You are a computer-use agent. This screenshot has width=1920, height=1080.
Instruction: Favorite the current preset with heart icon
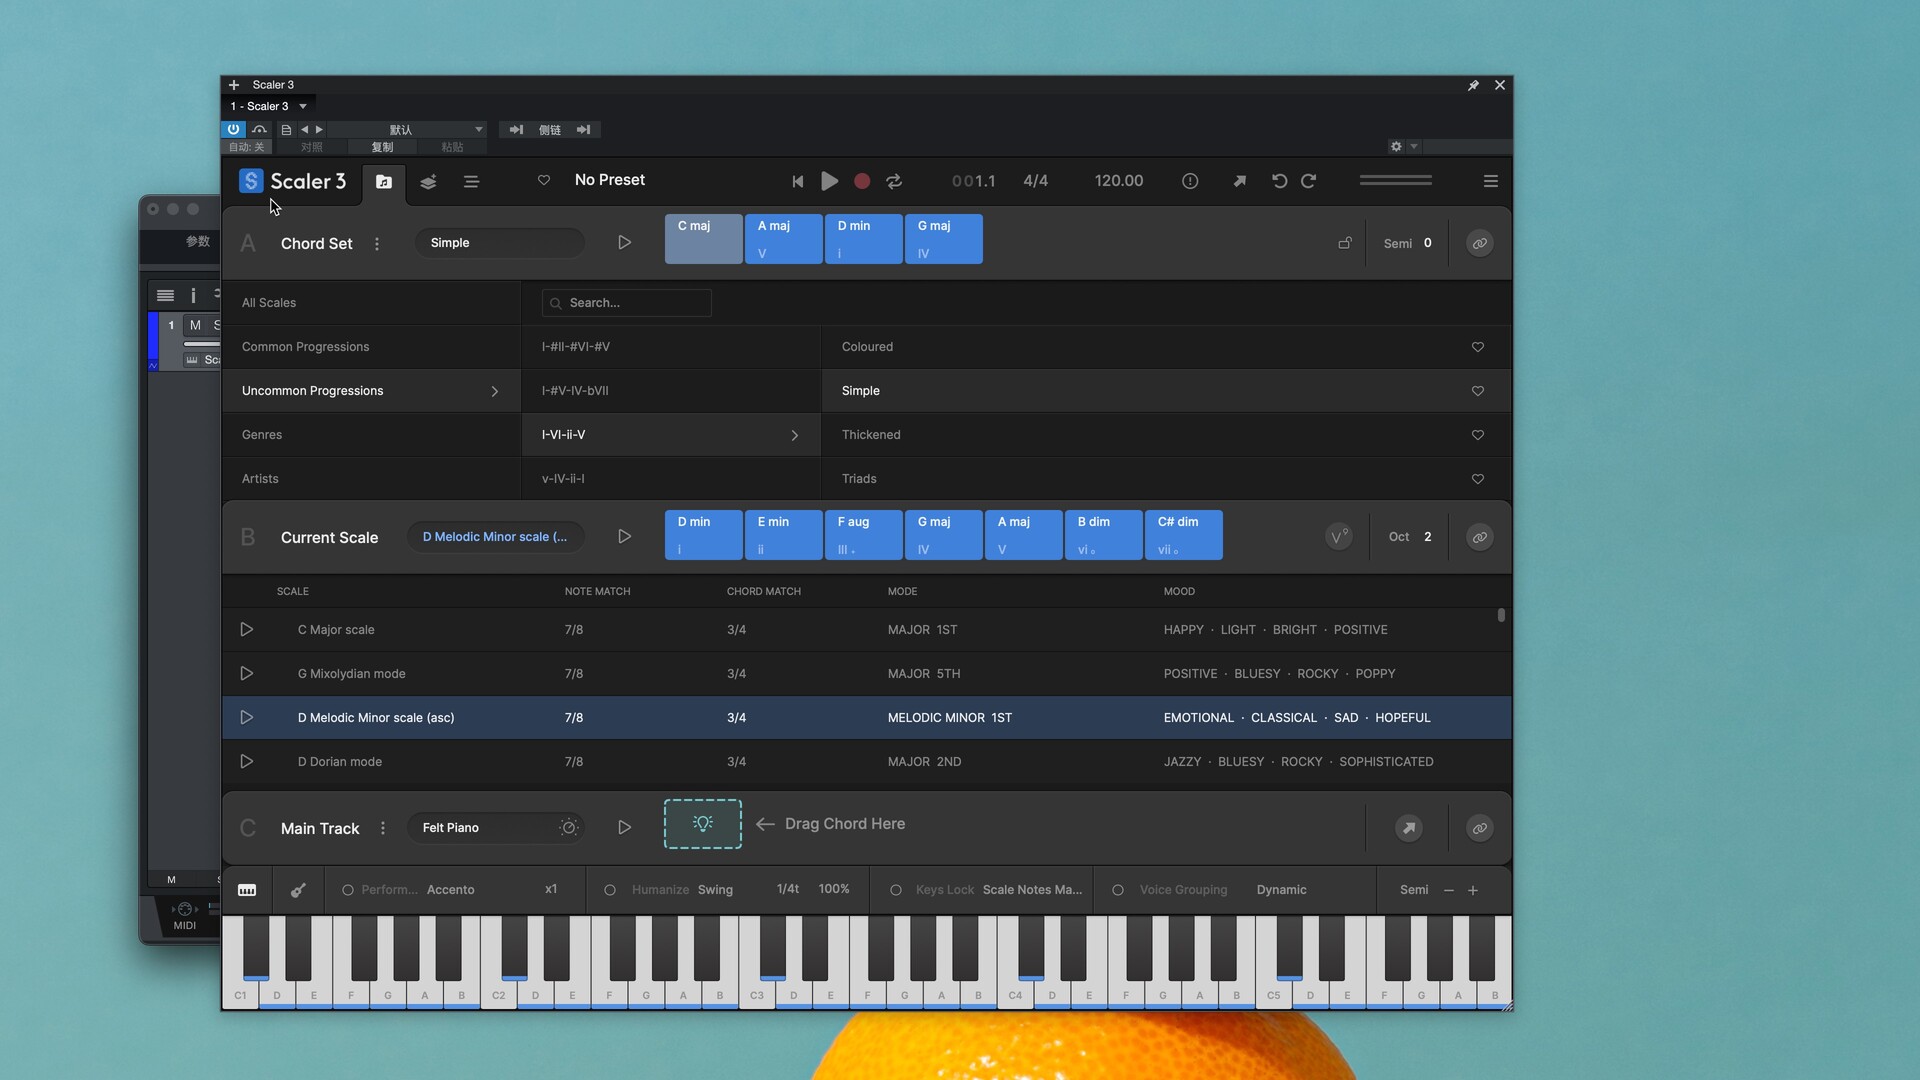pyautogui.click(x=544, y=181)
